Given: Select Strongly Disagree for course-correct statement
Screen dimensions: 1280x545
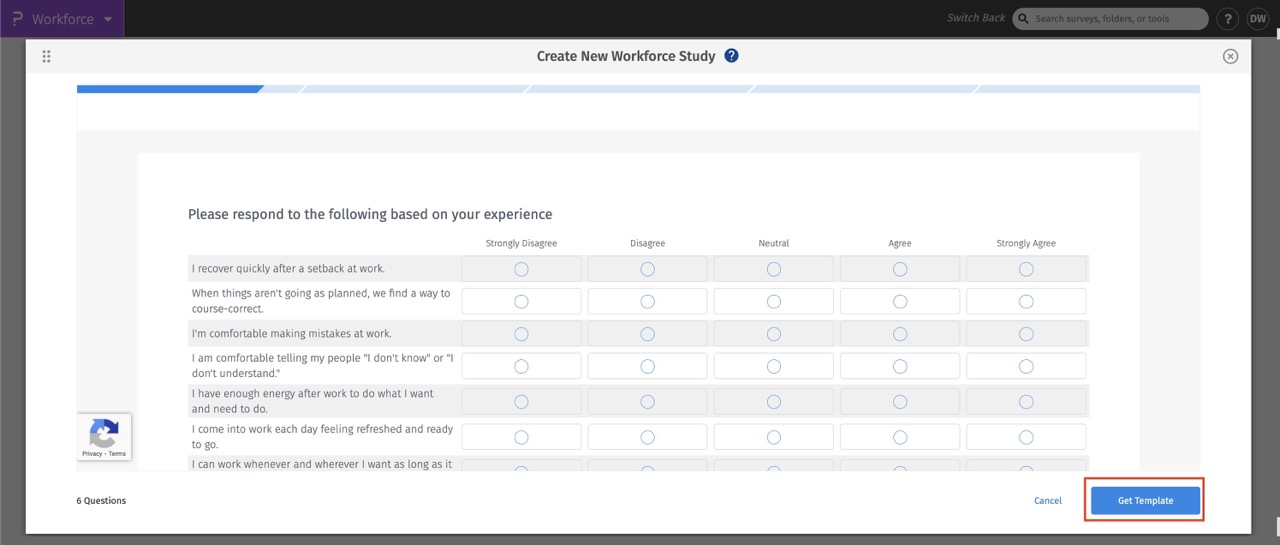Looking at the screenshot, I should click(x=521, y=301).
